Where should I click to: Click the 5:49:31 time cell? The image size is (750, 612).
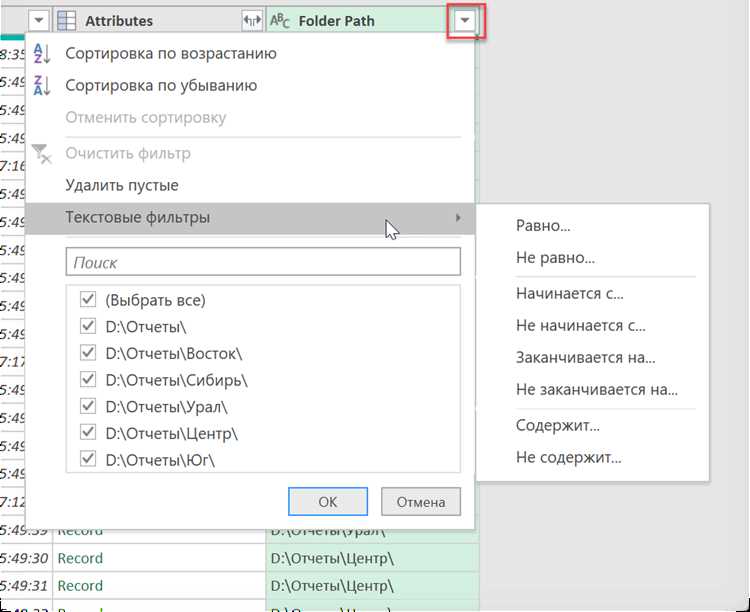point(24,586)
